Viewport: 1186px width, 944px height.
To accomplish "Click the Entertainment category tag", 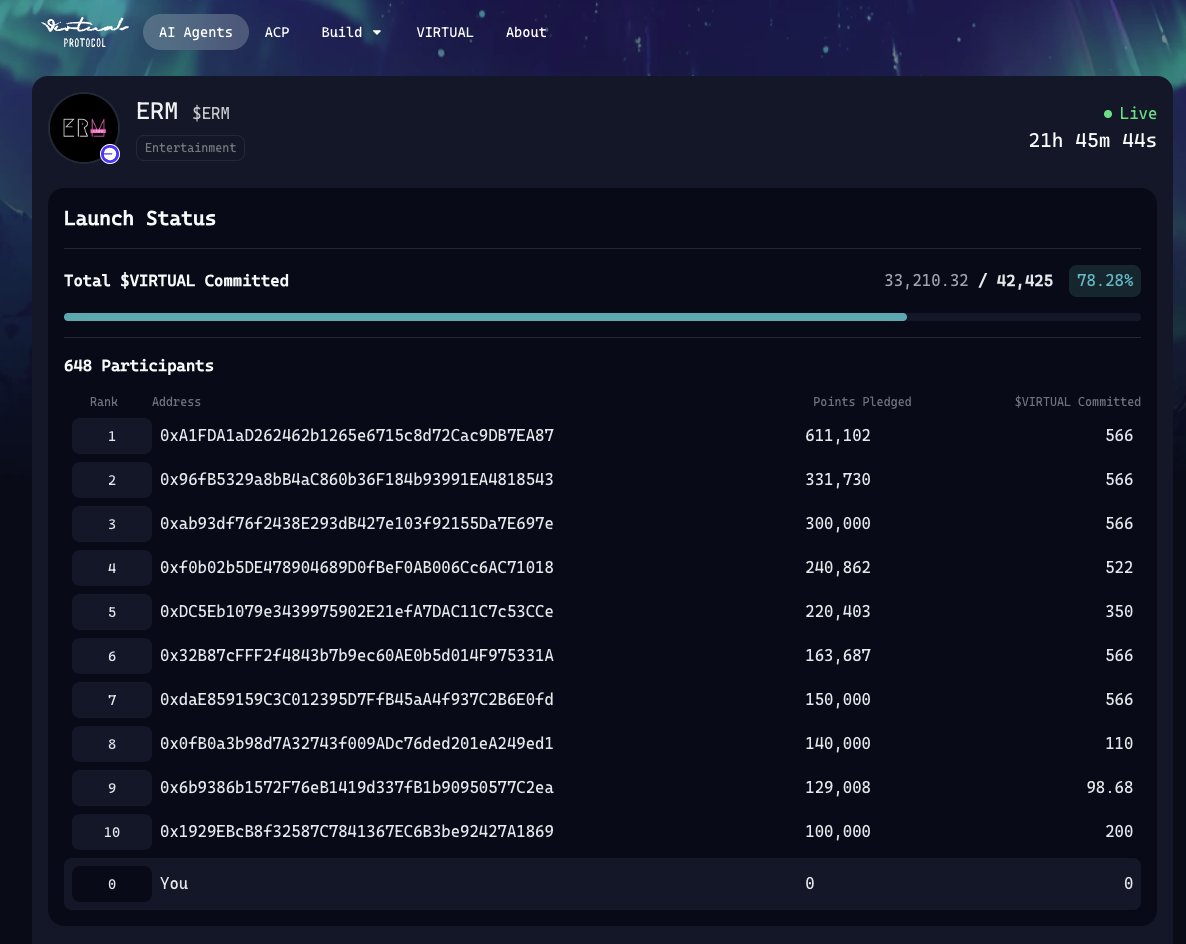I will tap(191, 148).
